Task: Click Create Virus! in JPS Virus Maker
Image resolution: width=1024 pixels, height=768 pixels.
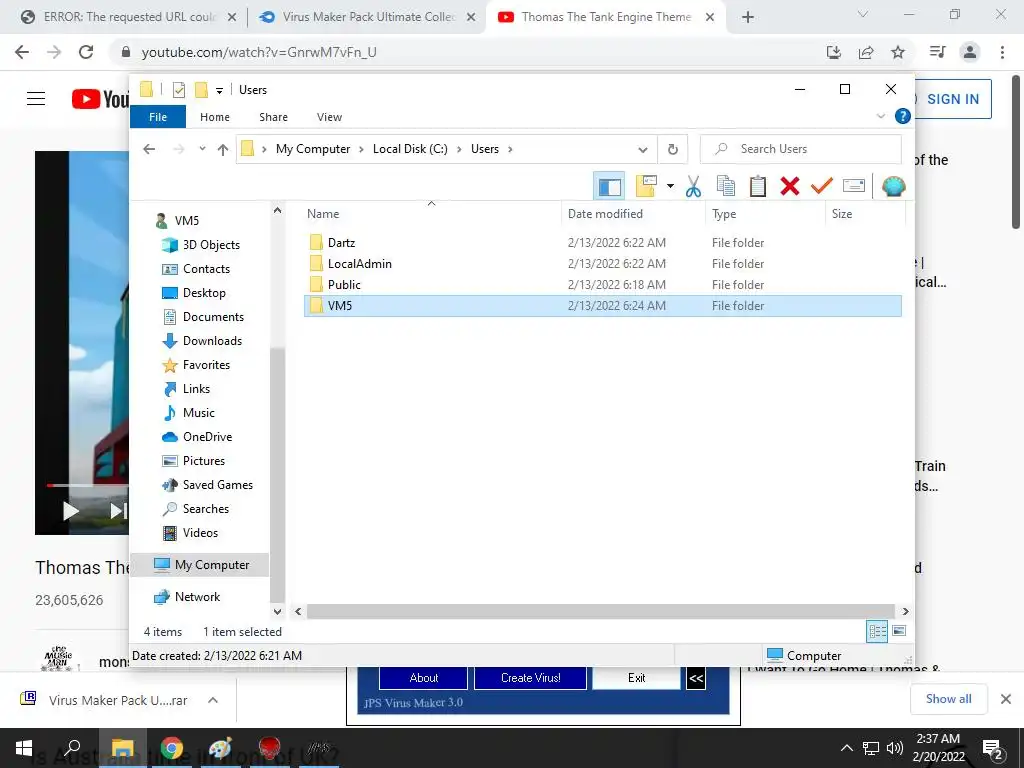Action: pos(530,678)
